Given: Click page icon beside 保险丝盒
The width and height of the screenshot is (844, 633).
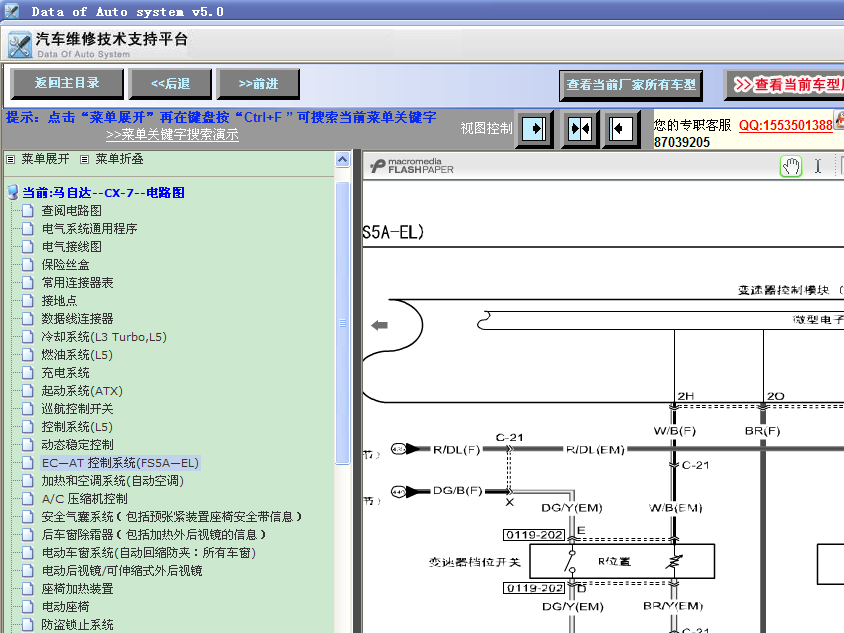Looking at the screenshot, I should coord(28,265).
